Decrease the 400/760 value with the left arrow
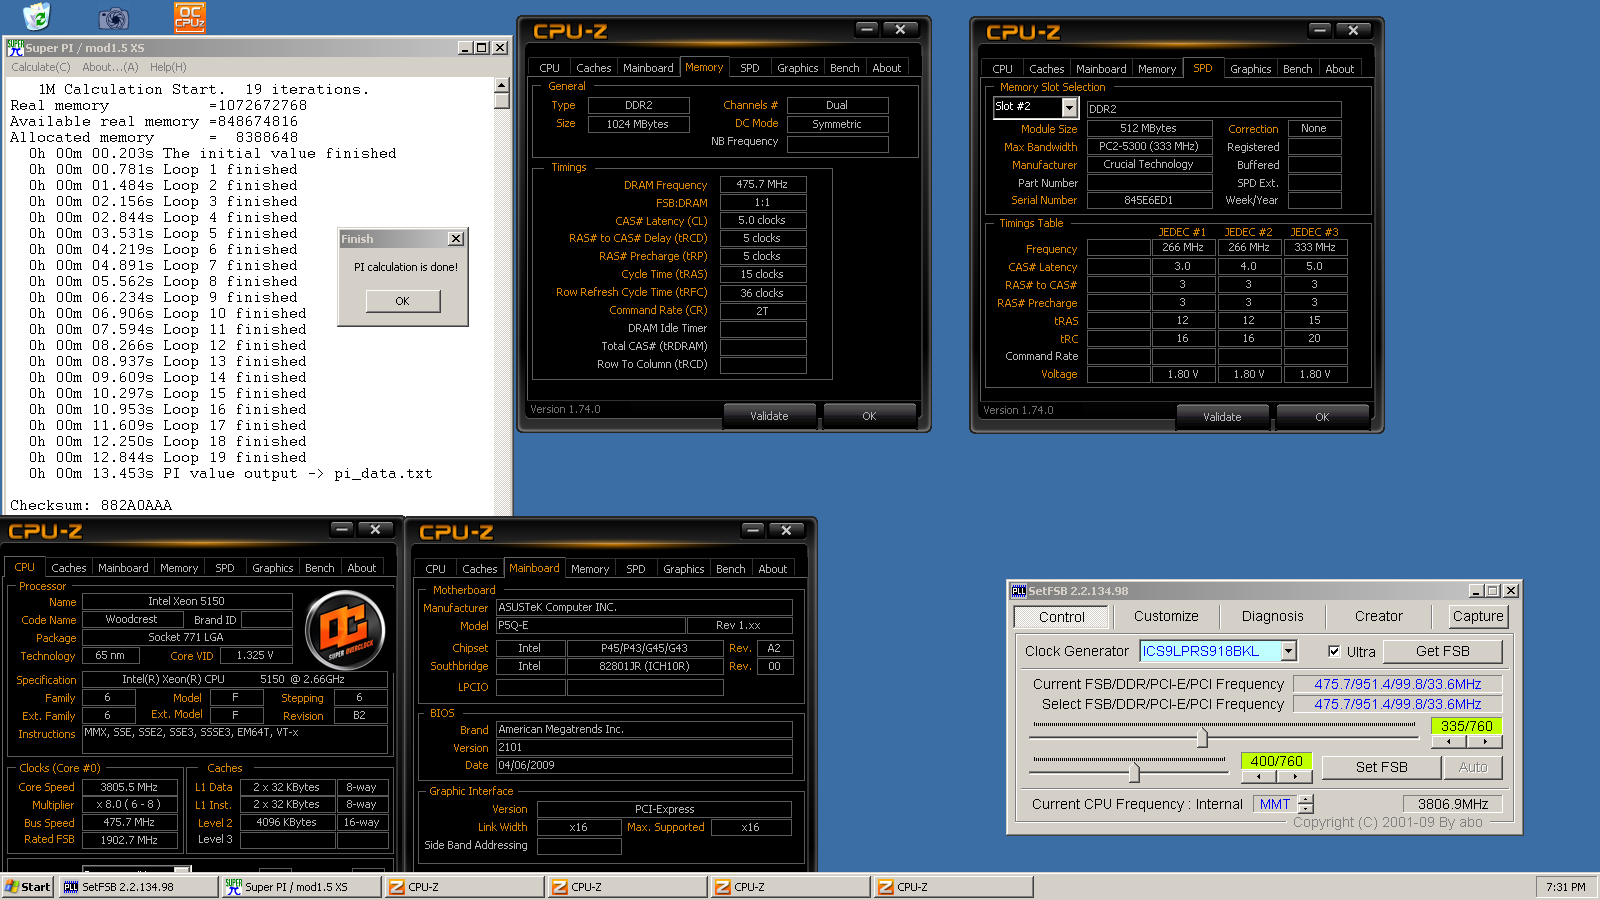 (1258, 776)
